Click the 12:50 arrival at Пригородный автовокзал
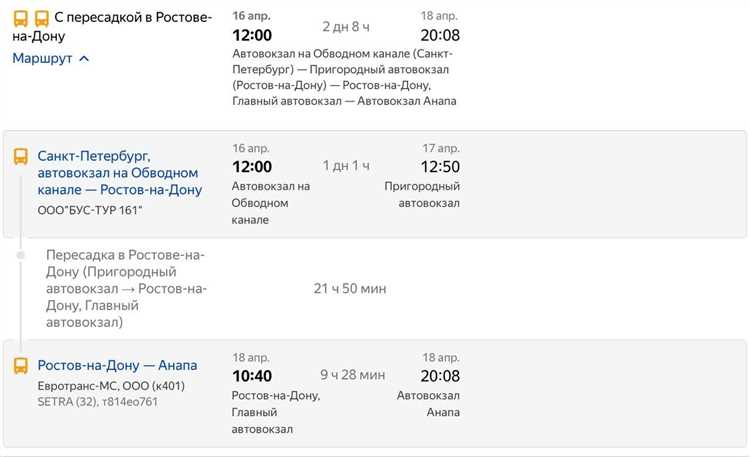 tap(440, 167)
